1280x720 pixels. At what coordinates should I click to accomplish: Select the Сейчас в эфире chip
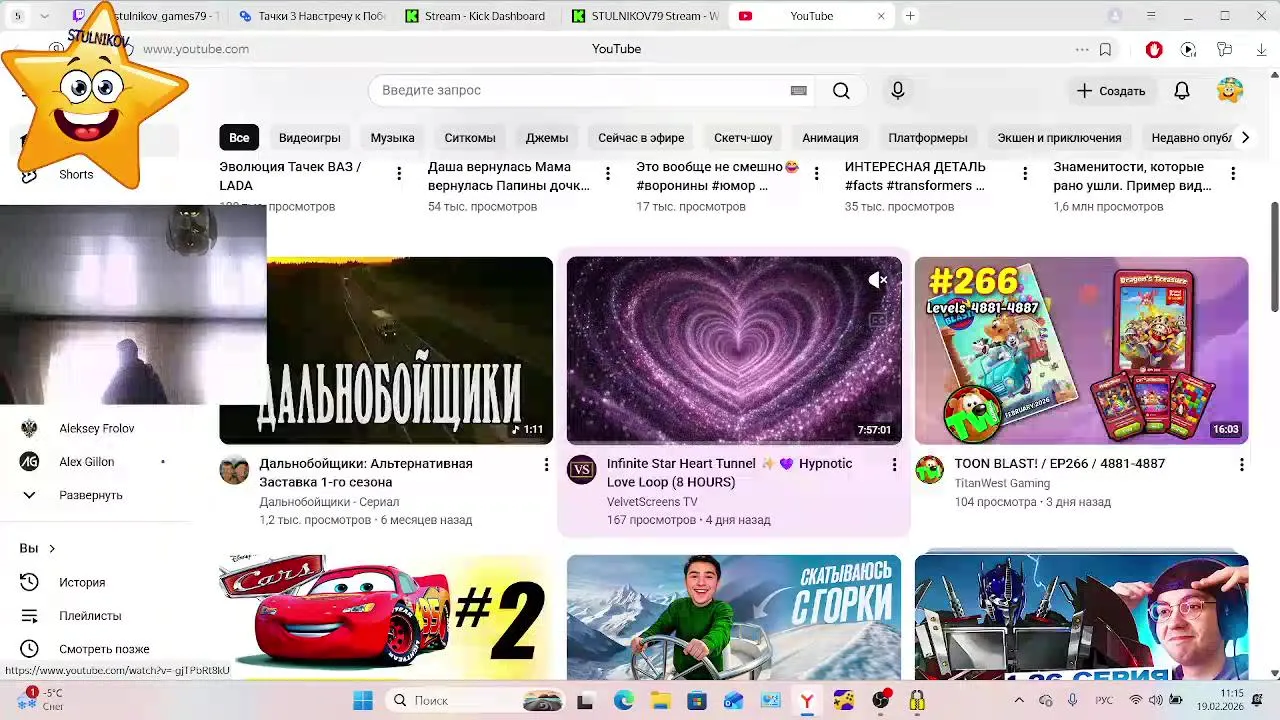(x=641, y=138)
